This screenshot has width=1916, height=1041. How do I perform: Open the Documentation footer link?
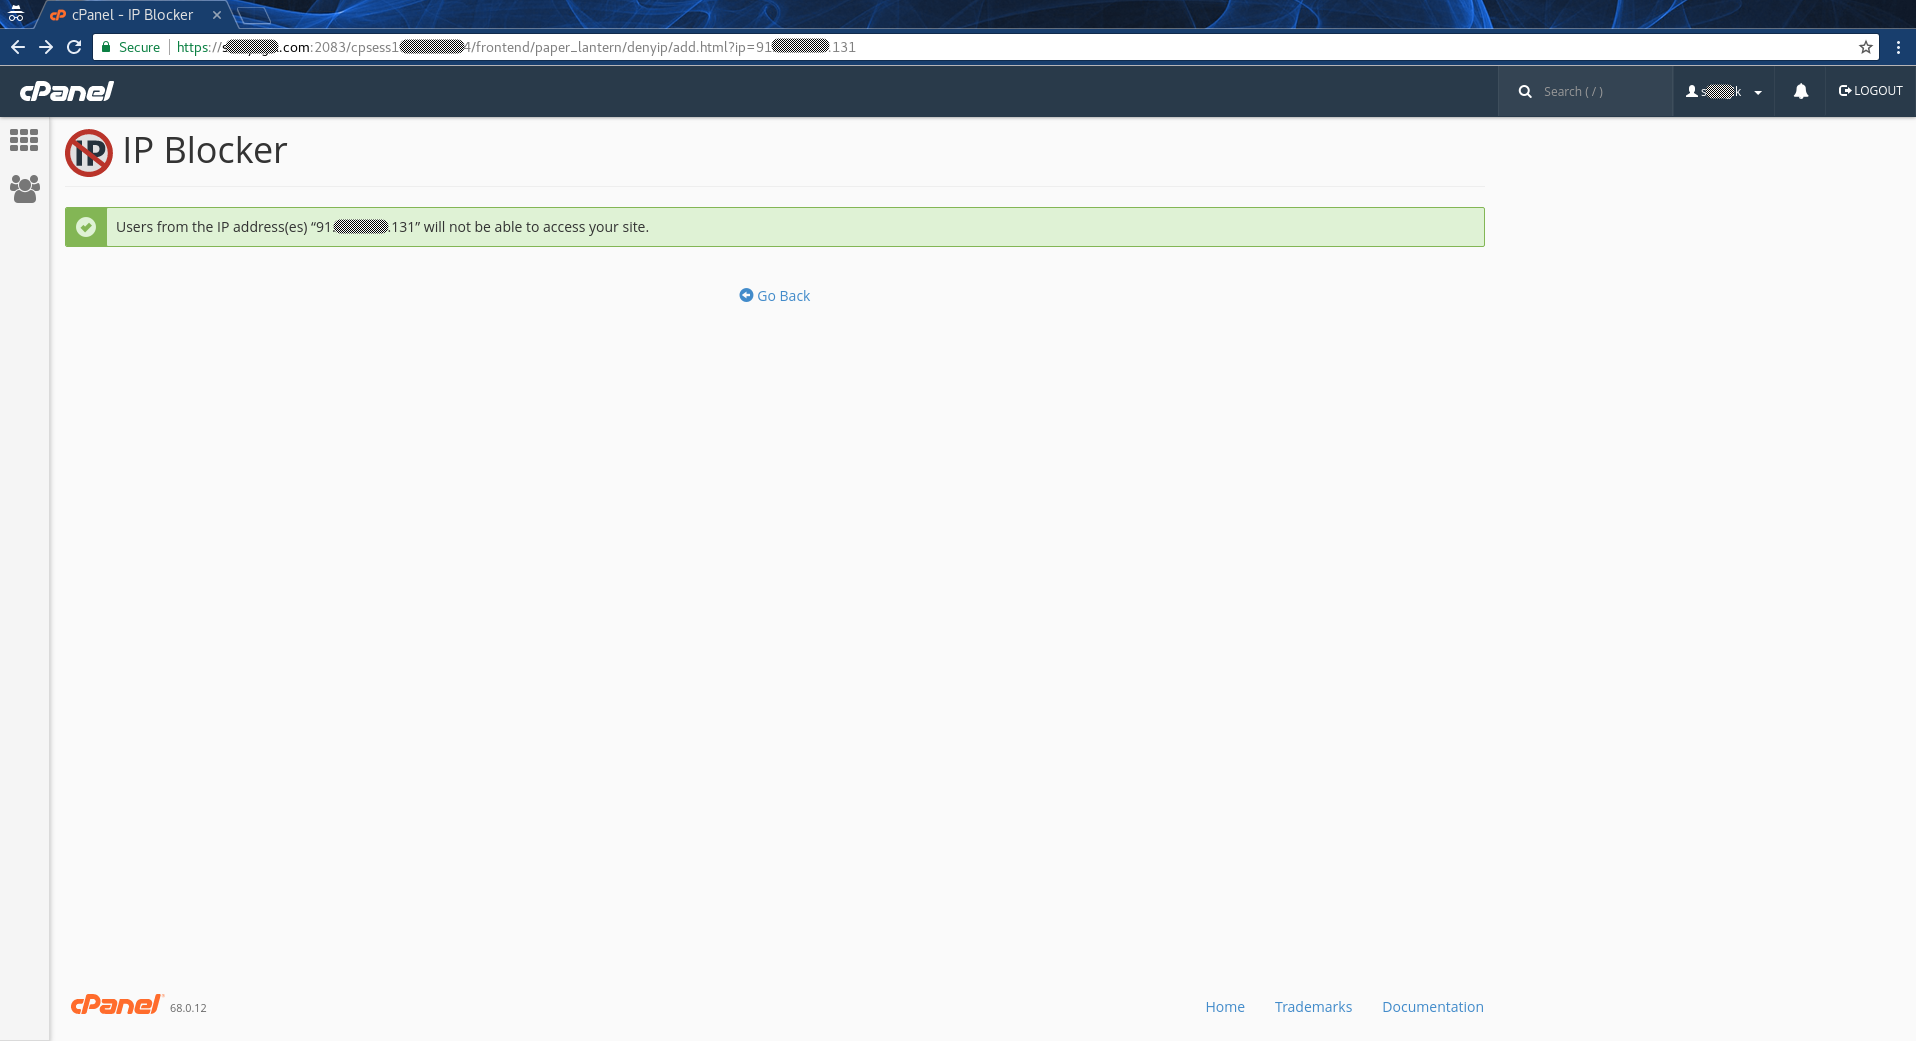pos(1433,1007)
